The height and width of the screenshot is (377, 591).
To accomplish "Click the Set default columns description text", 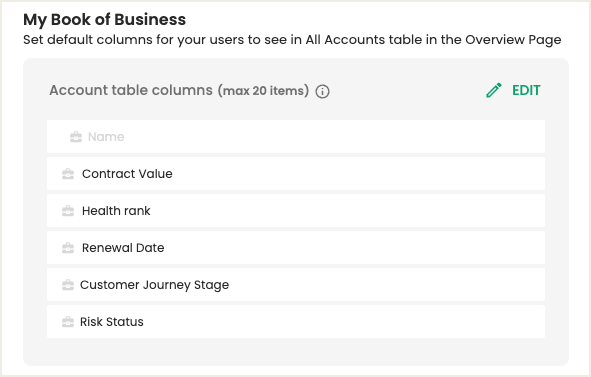I will (292, 40).
